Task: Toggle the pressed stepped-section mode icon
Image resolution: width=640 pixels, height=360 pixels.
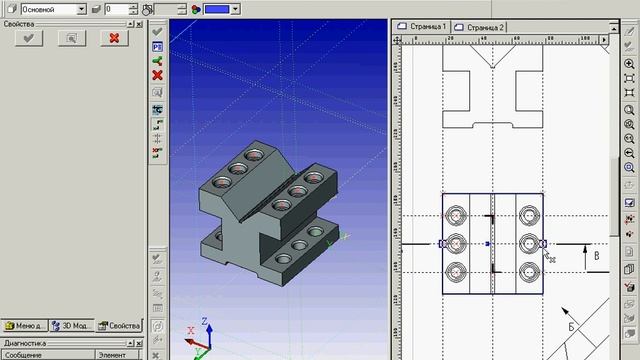Action: 157,124
